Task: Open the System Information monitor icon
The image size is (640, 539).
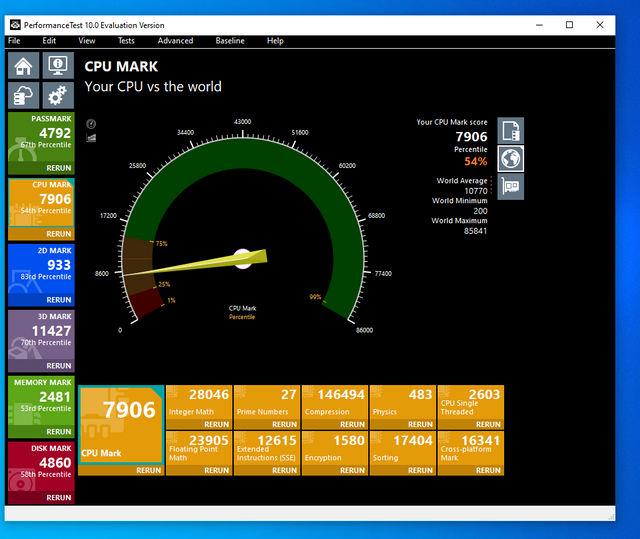Action: [58, 65]
